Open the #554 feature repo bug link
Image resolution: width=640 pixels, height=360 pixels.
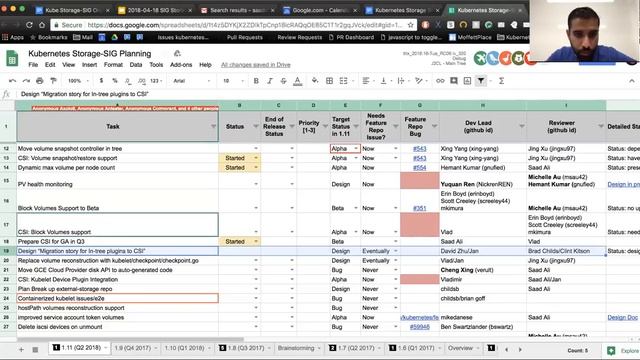(x=419, y=168)
